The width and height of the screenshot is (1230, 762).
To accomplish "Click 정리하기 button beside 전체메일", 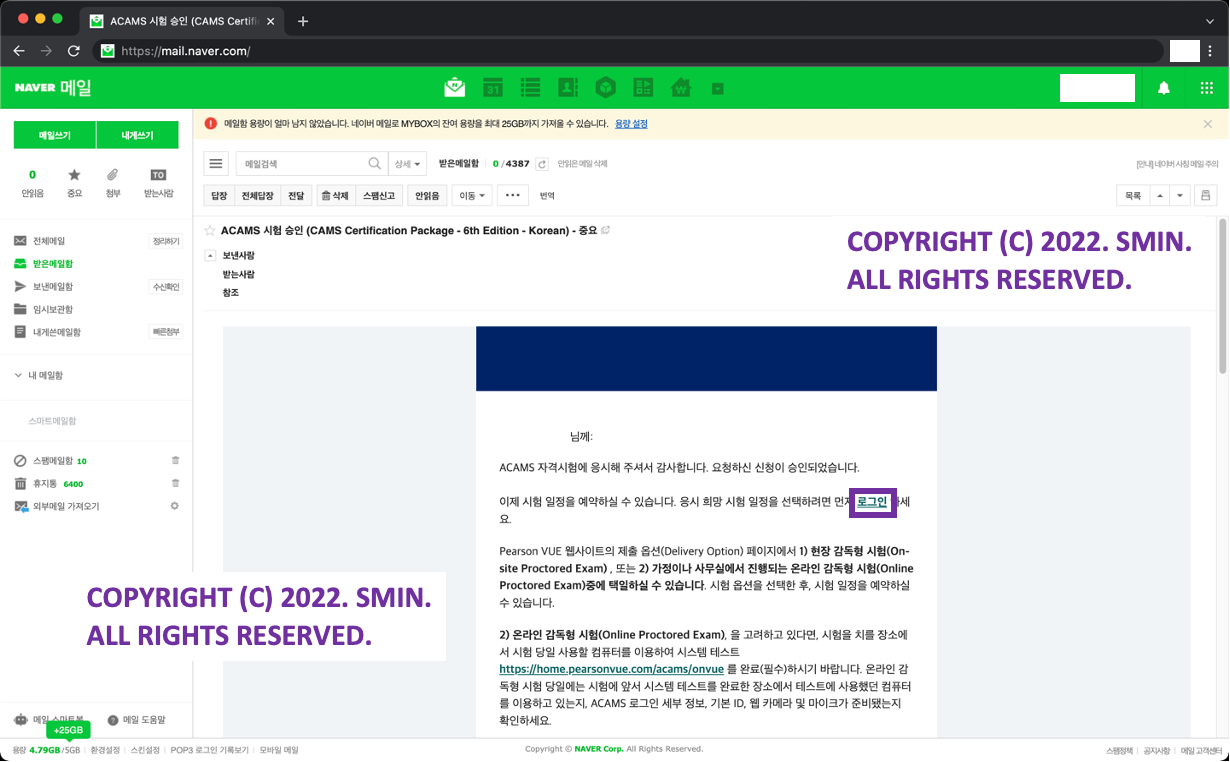I will coord(165,241).
